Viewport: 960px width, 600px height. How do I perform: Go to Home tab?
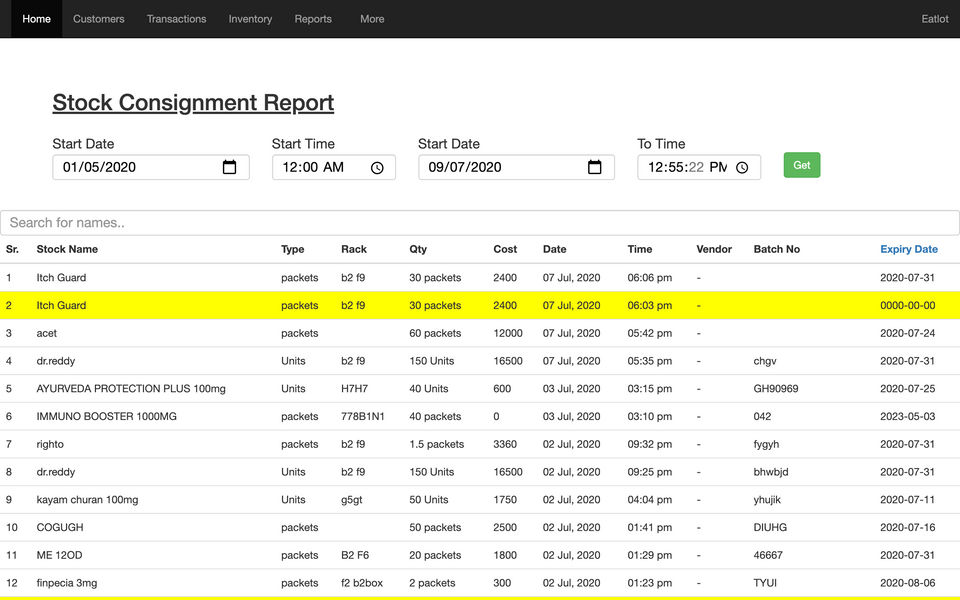click(37, 19)
